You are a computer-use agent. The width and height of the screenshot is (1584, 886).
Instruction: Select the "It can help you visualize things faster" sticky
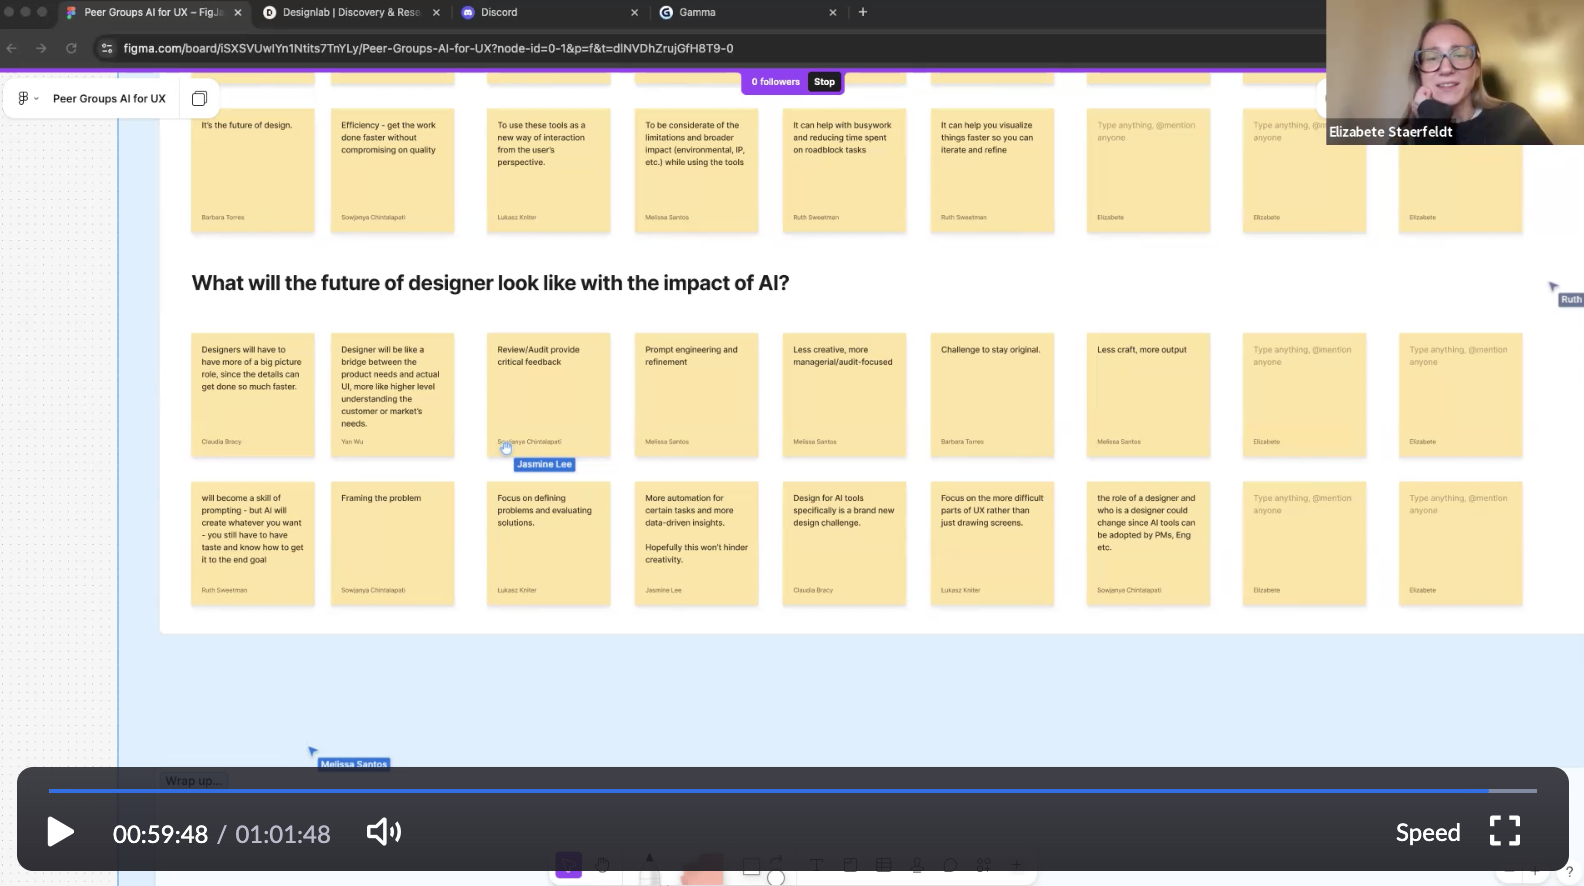pyautogui.click(x=992, y=171)
